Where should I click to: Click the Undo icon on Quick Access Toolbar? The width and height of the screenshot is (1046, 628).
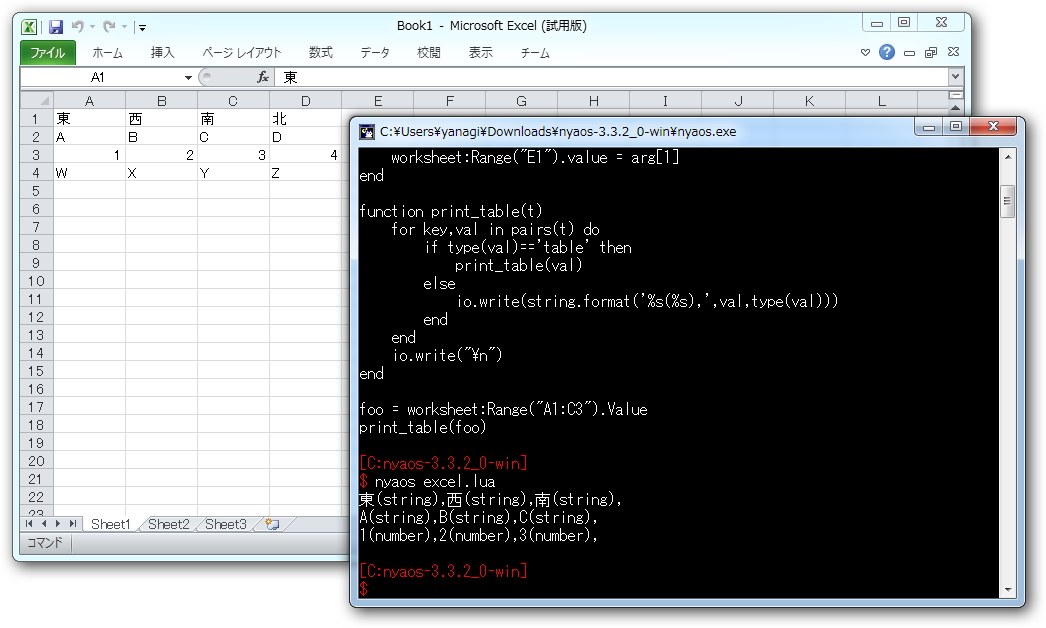(78, 27)
